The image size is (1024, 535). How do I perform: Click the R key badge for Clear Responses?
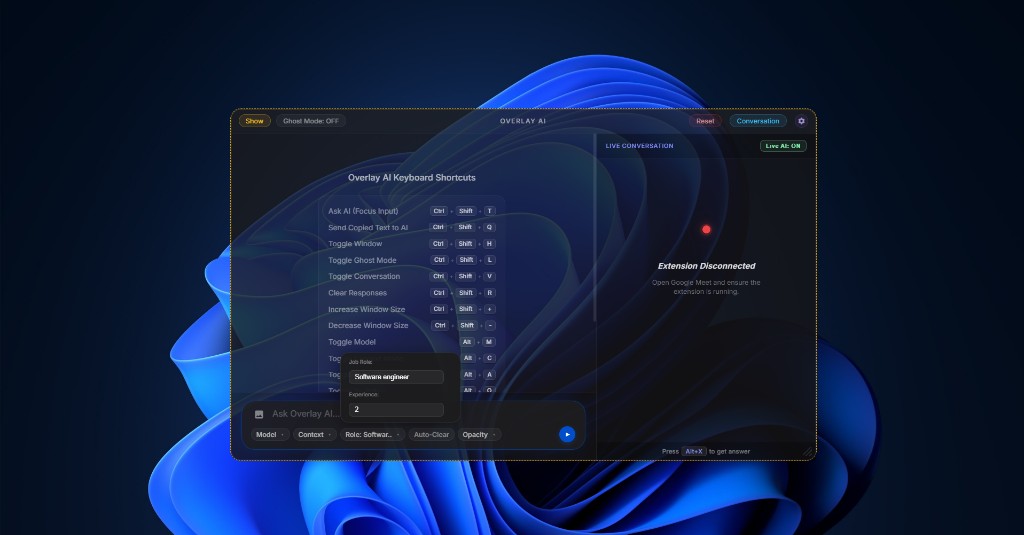[x=490, y=293]
